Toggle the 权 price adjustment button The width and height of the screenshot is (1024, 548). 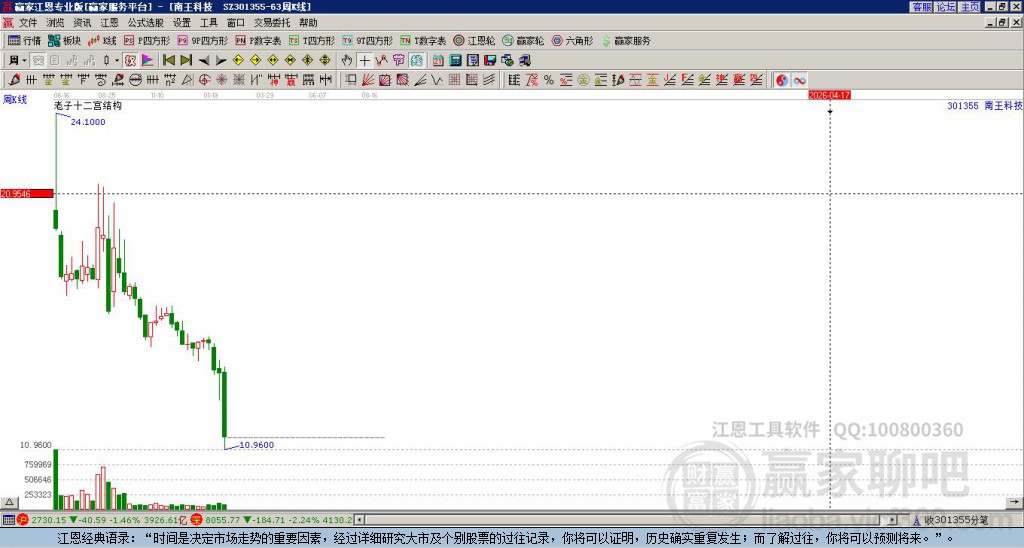tap(130, 60)
